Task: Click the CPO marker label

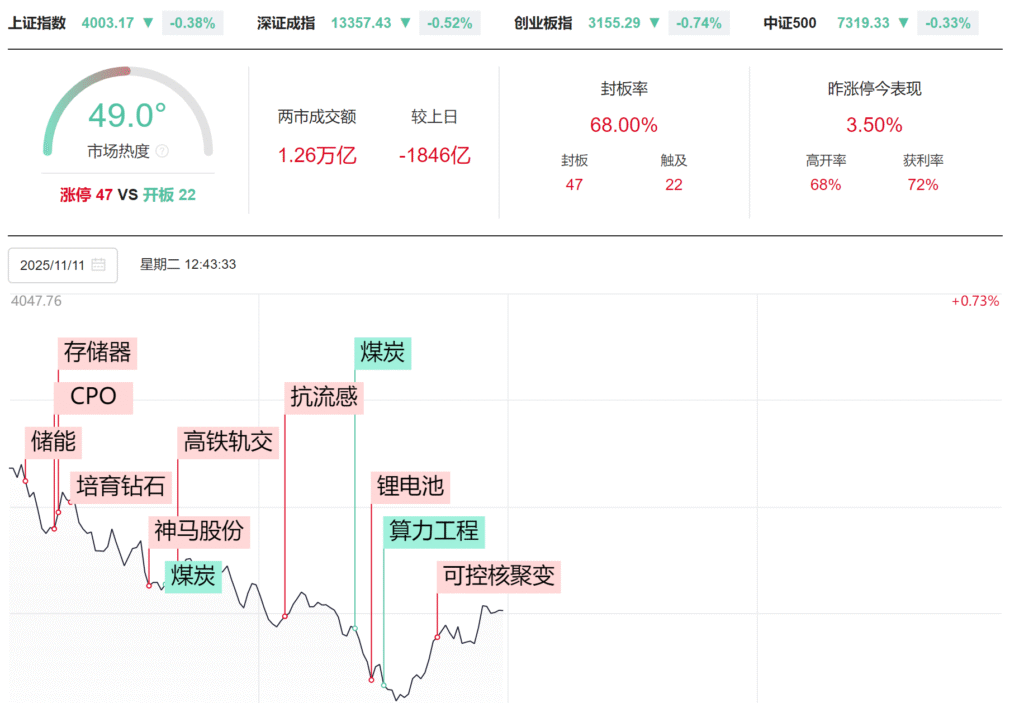Action: 93,397
